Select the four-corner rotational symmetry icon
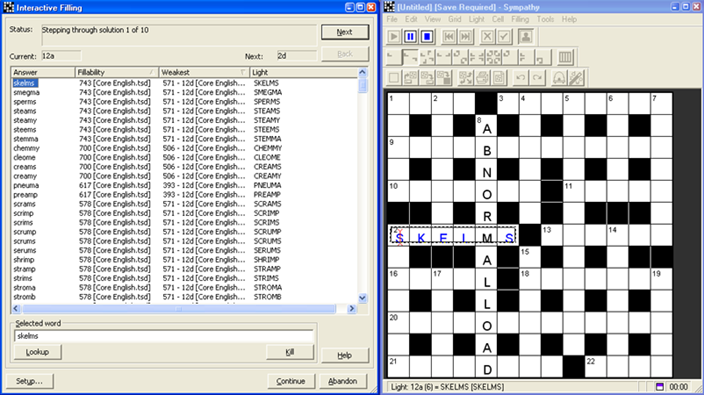704x395 pixels. pyautogui.click(x=427, y=57)
